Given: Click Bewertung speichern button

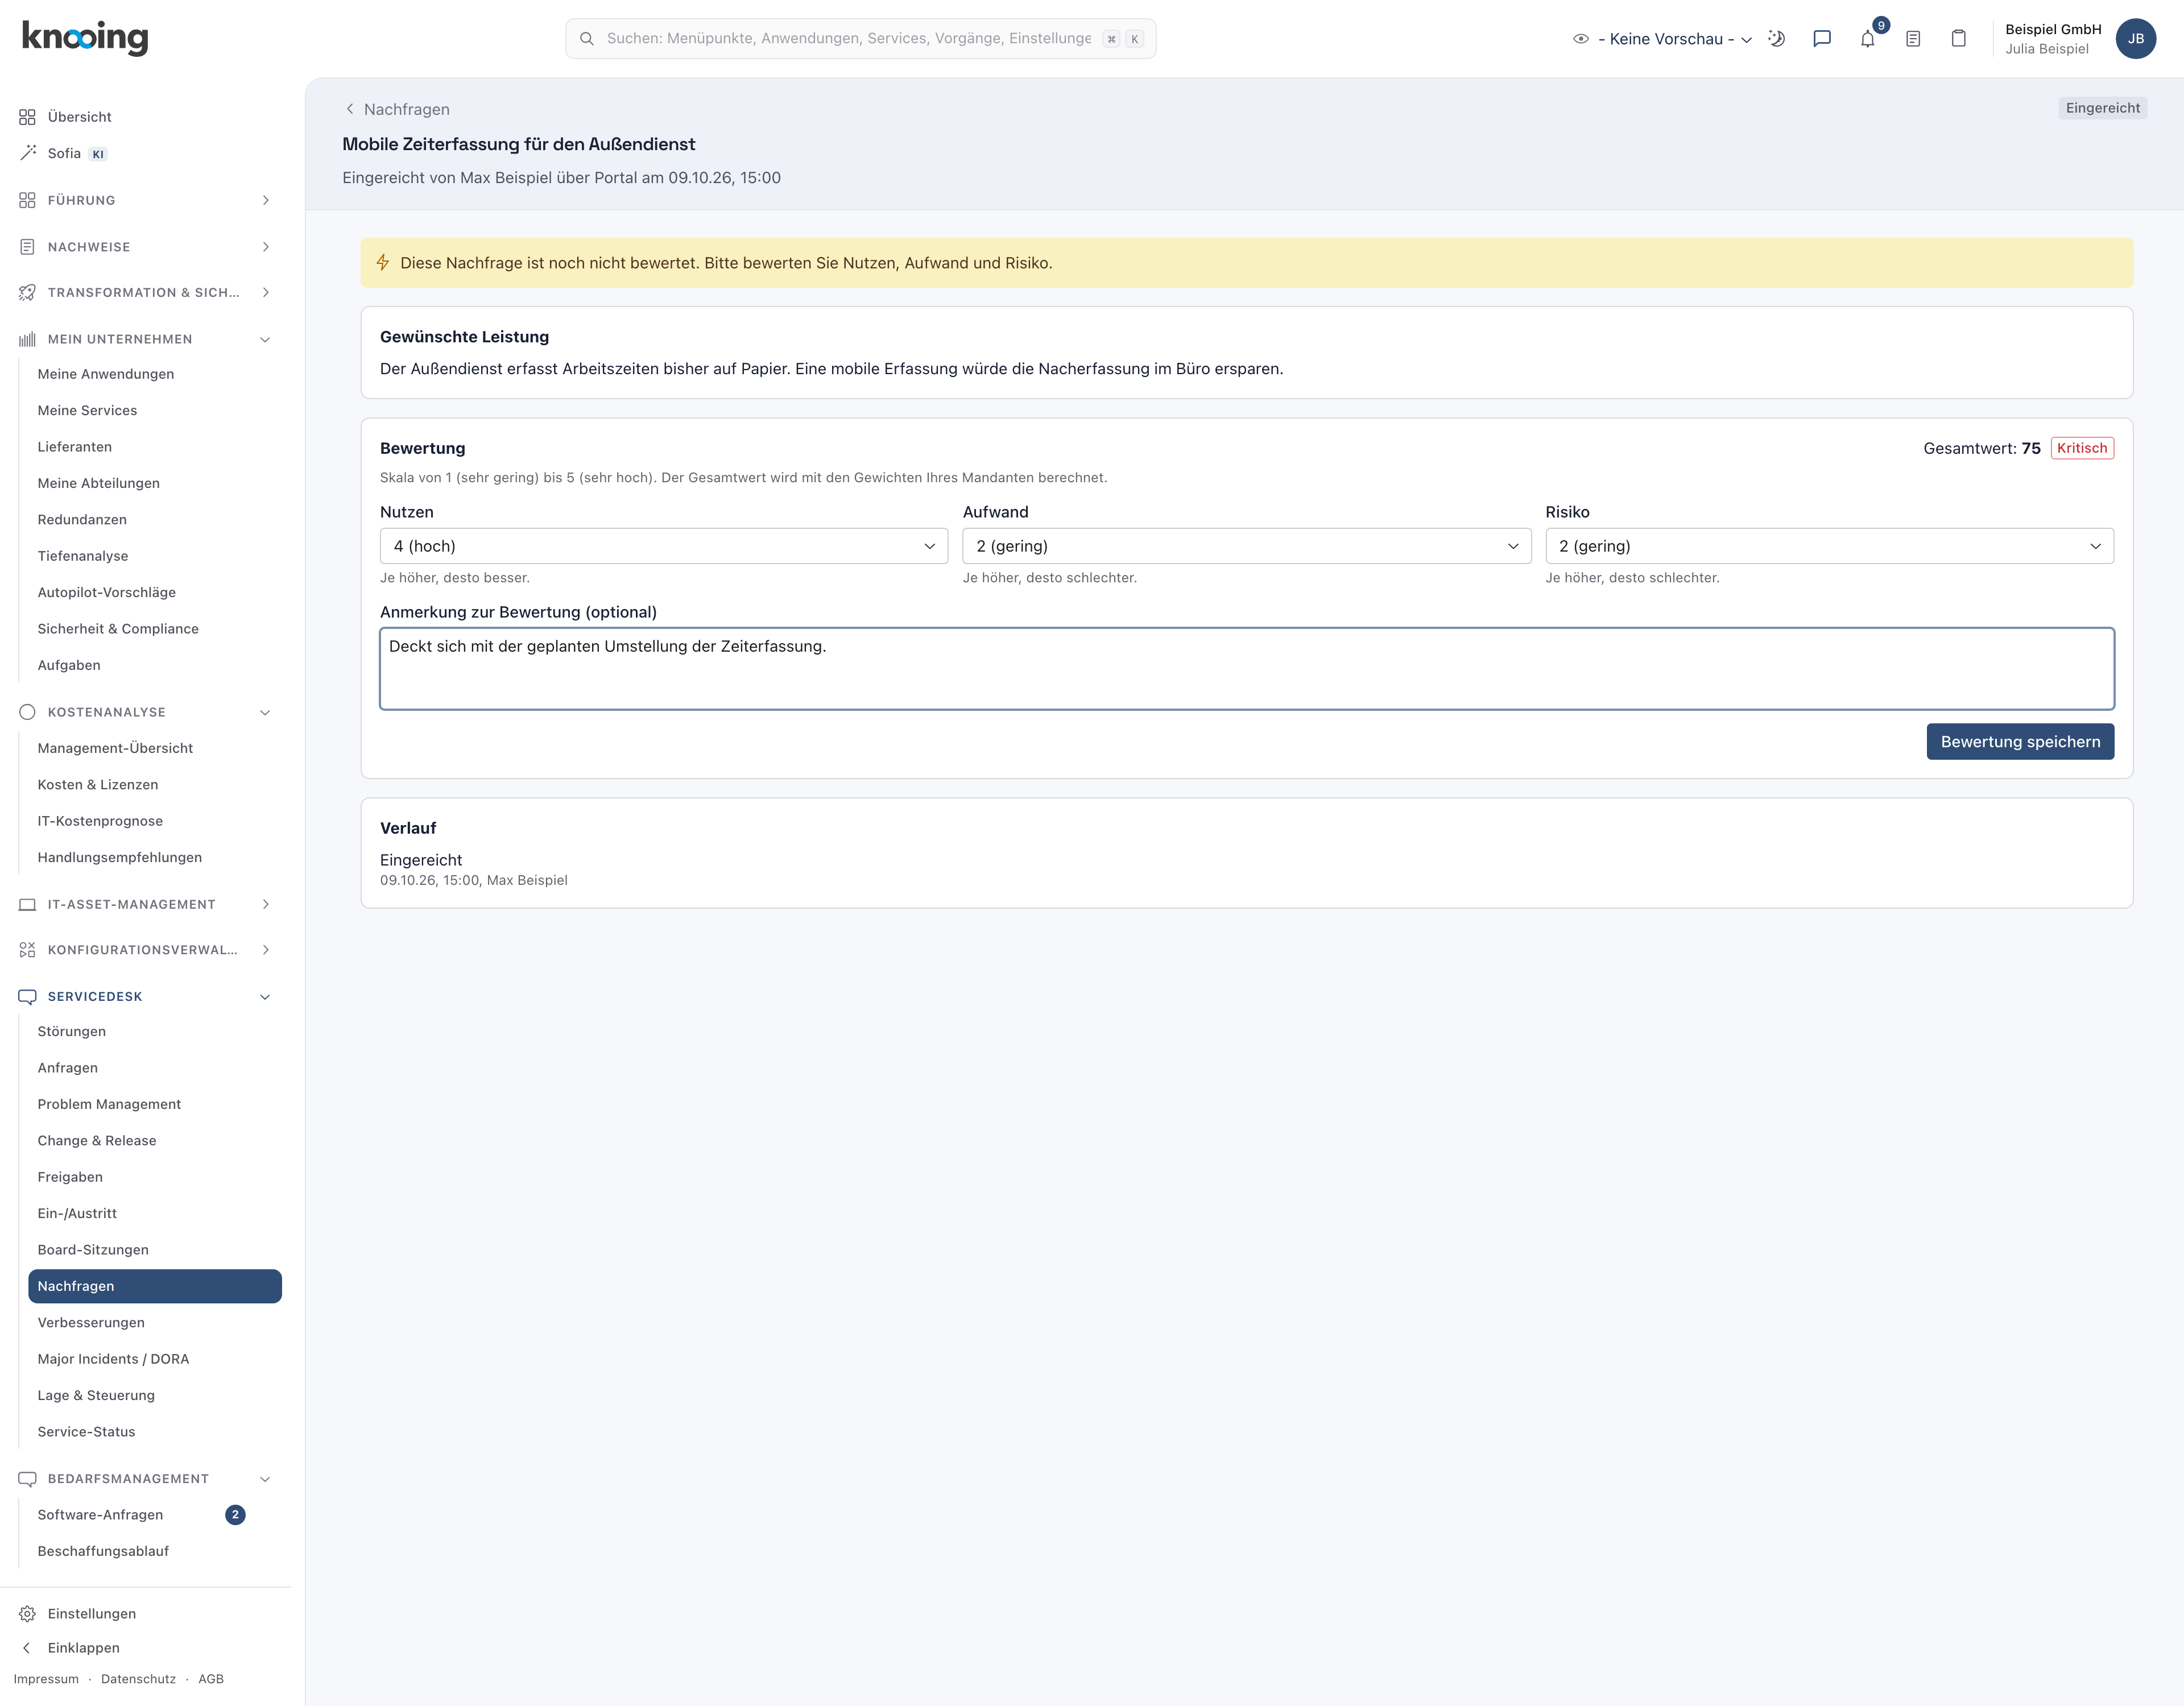Looking at the screenshot, I should pyautogui.click(x=2020, y=741).
